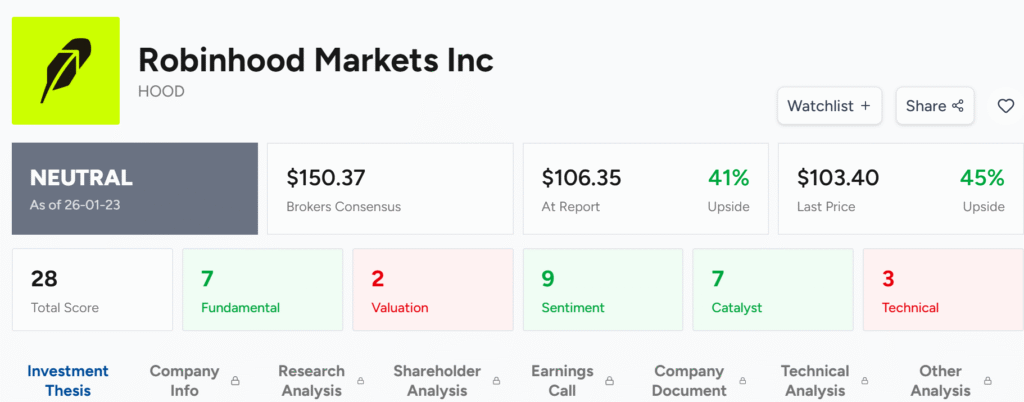Image resolution: width=1024 pixels, height=402 pixels.
Task: Add stock to Watchlist
Action: pyautogui.click(x=829, y=106)
